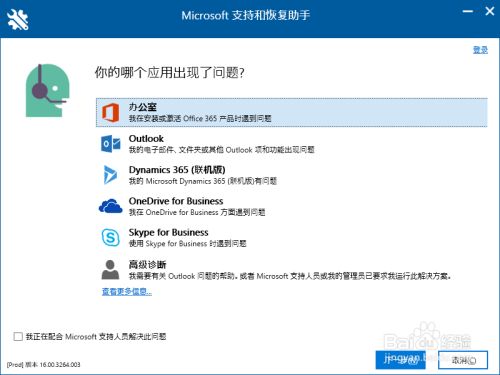
Task: Click the OneDrive blue cloud icon
Action: [x=111, y=206]
